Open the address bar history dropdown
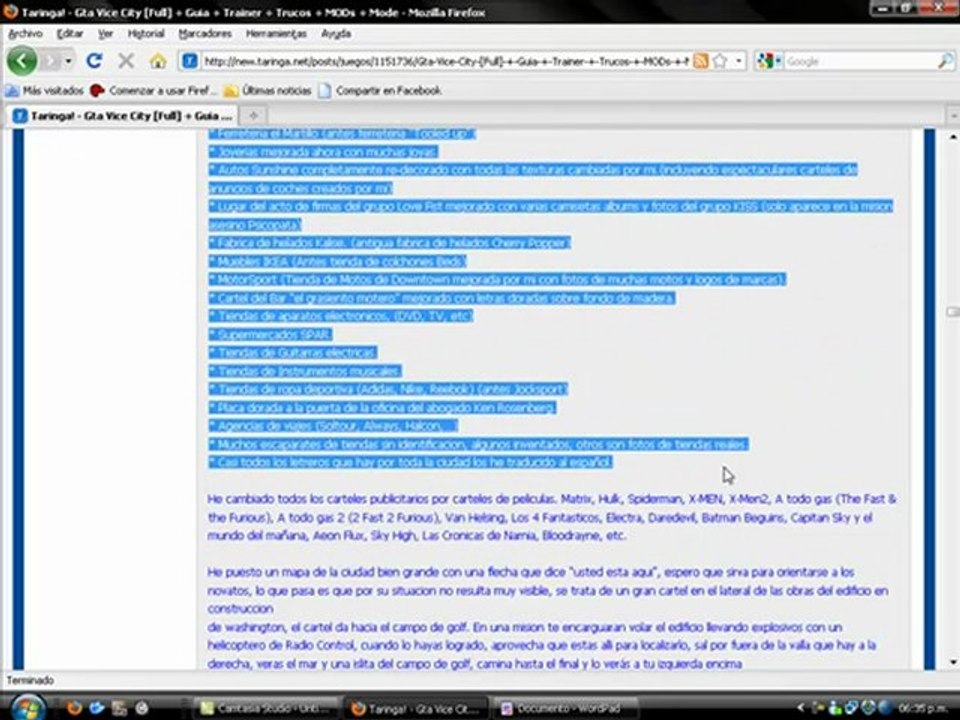Screen dimensions: 960x720 [738, 61]
